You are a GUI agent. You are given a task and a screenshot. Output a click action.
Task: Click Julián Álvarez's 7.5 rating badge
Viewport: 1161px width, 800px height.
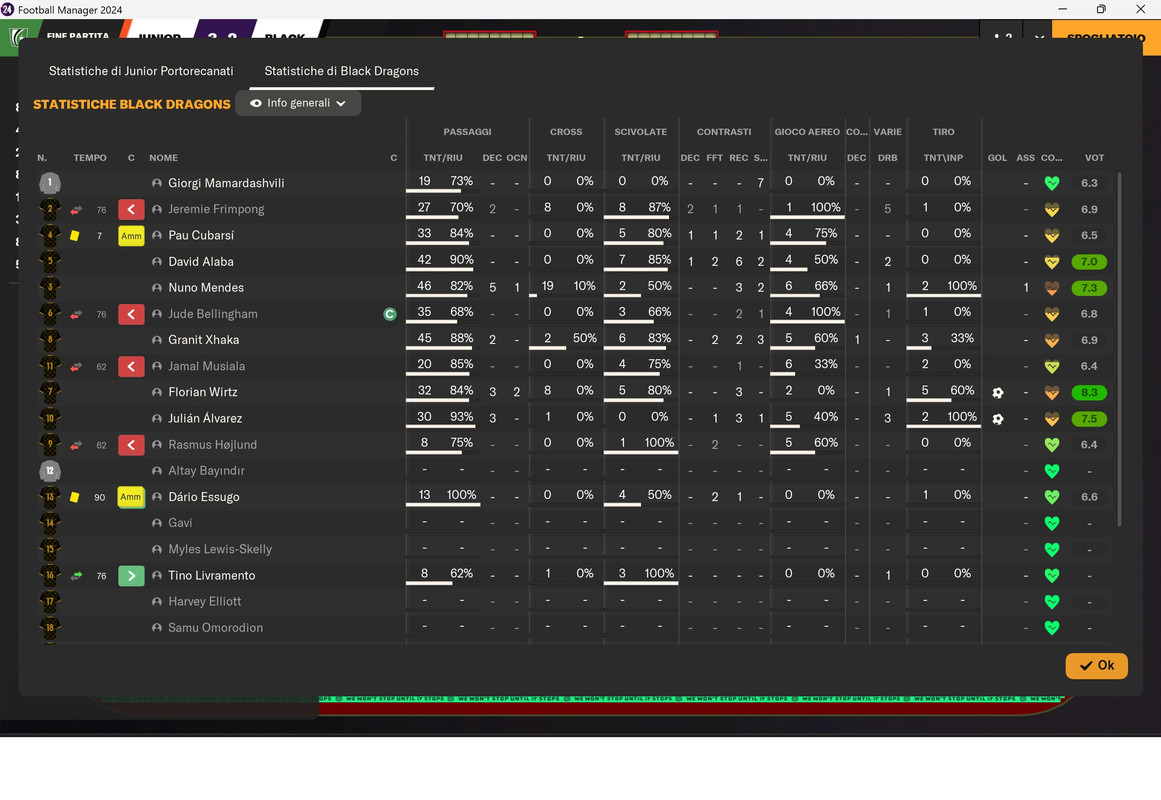pos(1088,419)
